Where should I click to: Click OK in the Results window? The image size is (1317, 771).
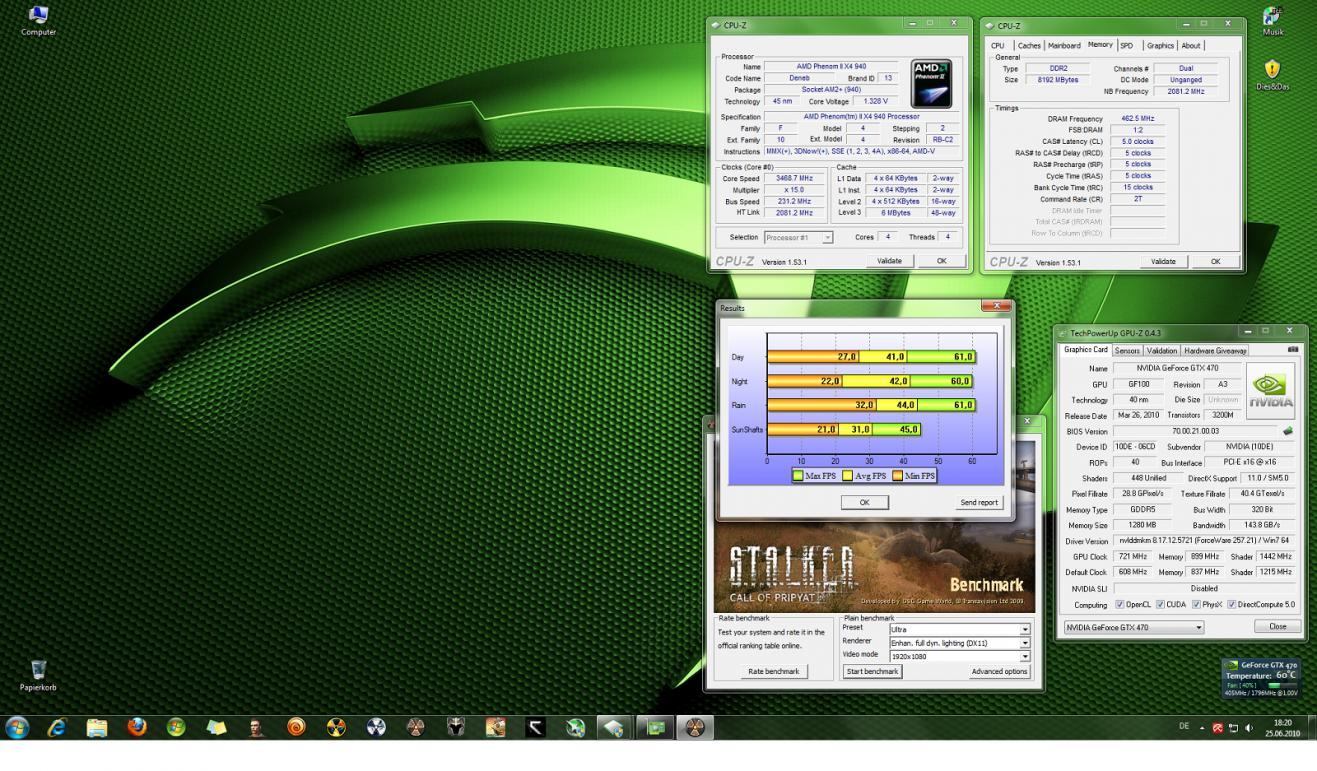click(865, 502)
